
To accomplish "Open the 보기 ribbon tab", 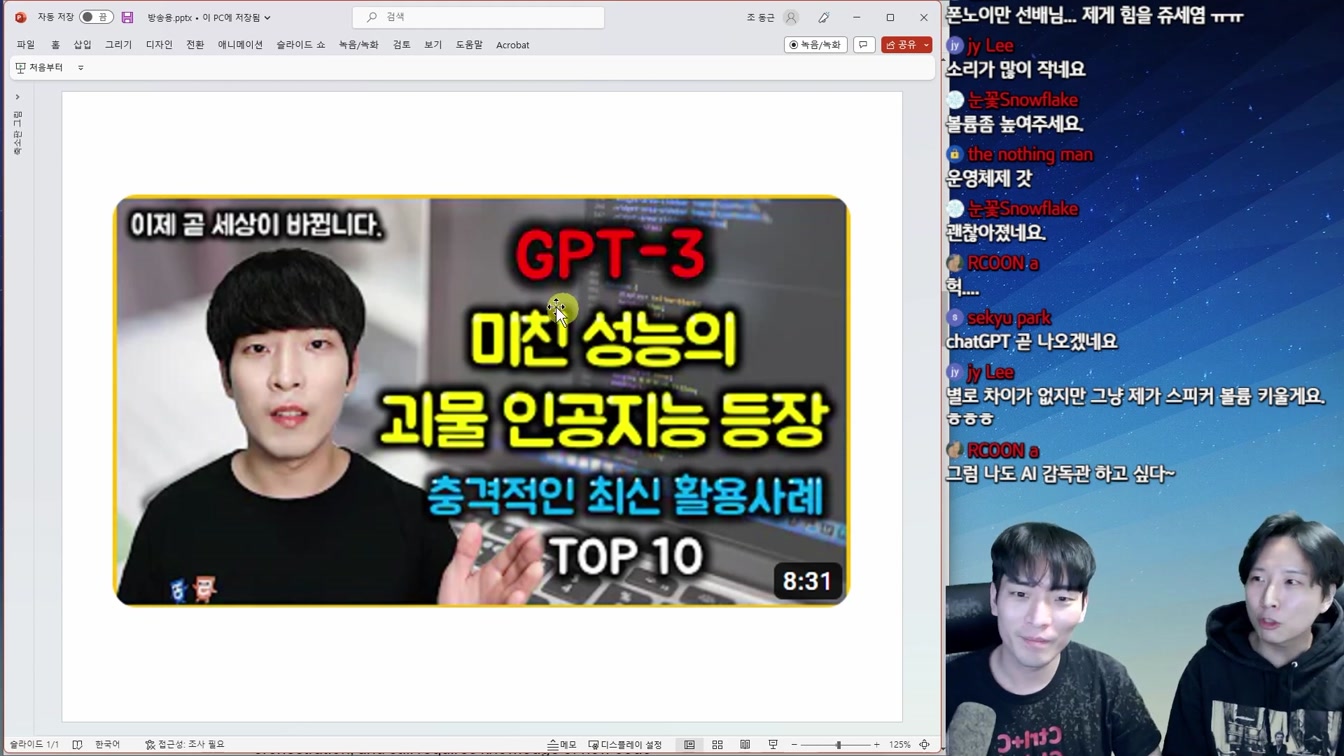I will (433, 45).
